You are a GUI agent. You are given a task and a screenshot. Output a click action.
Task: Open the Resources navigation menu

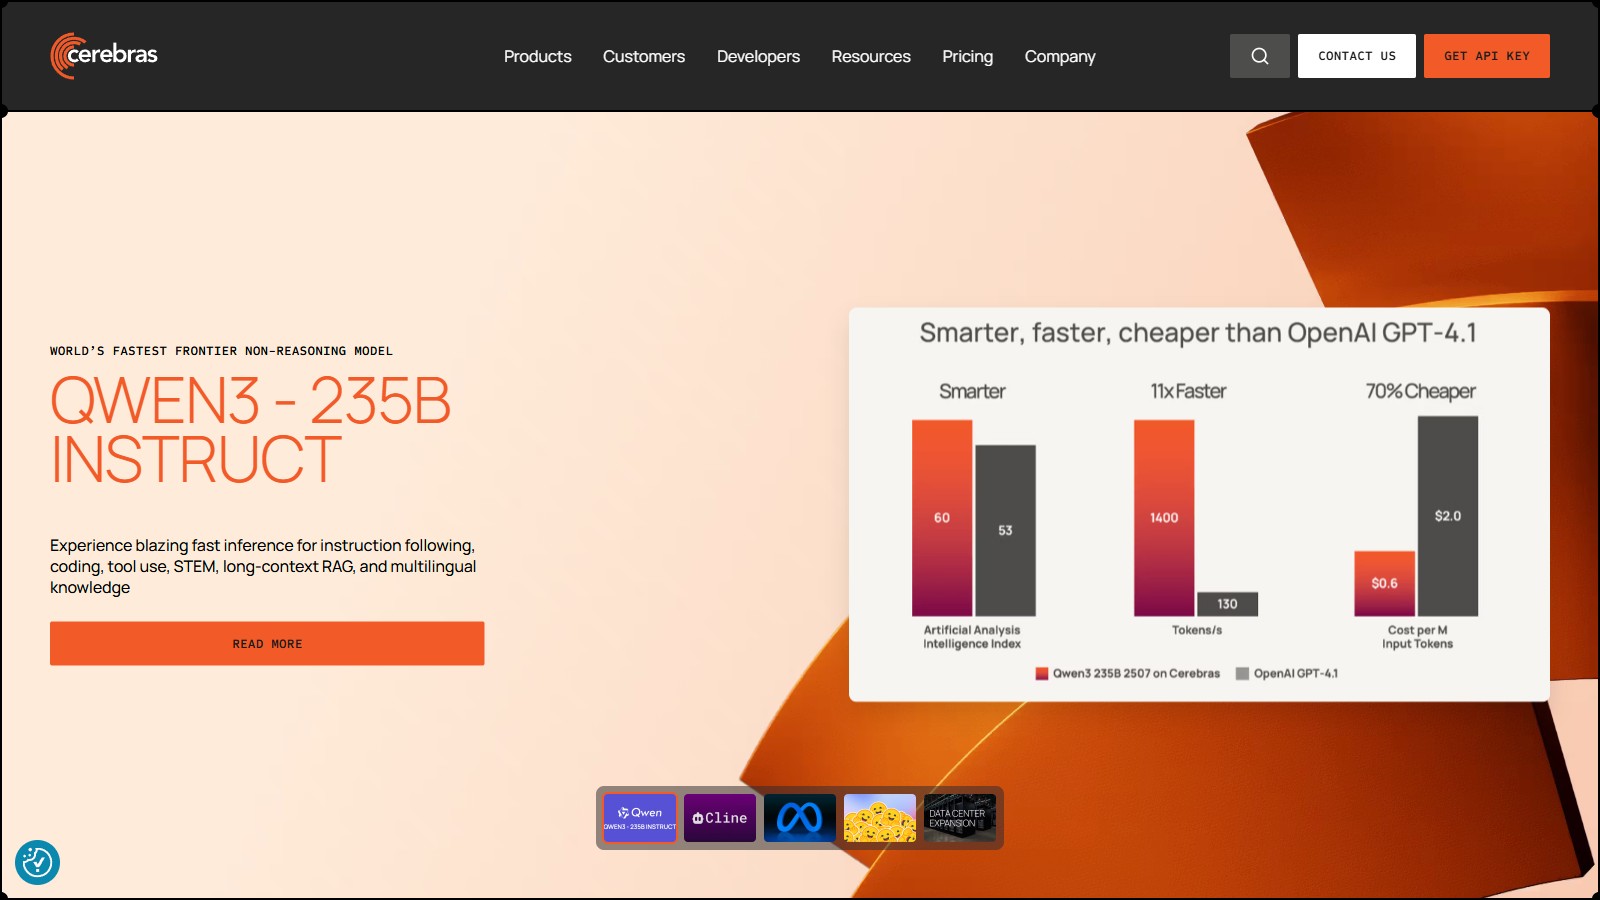point(871,56)
